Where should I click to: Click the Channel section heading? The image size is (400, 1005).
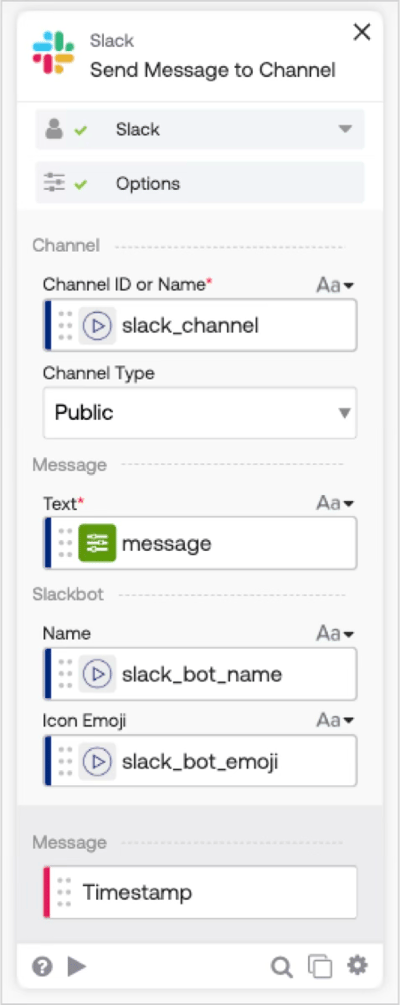tap(66, 245)
